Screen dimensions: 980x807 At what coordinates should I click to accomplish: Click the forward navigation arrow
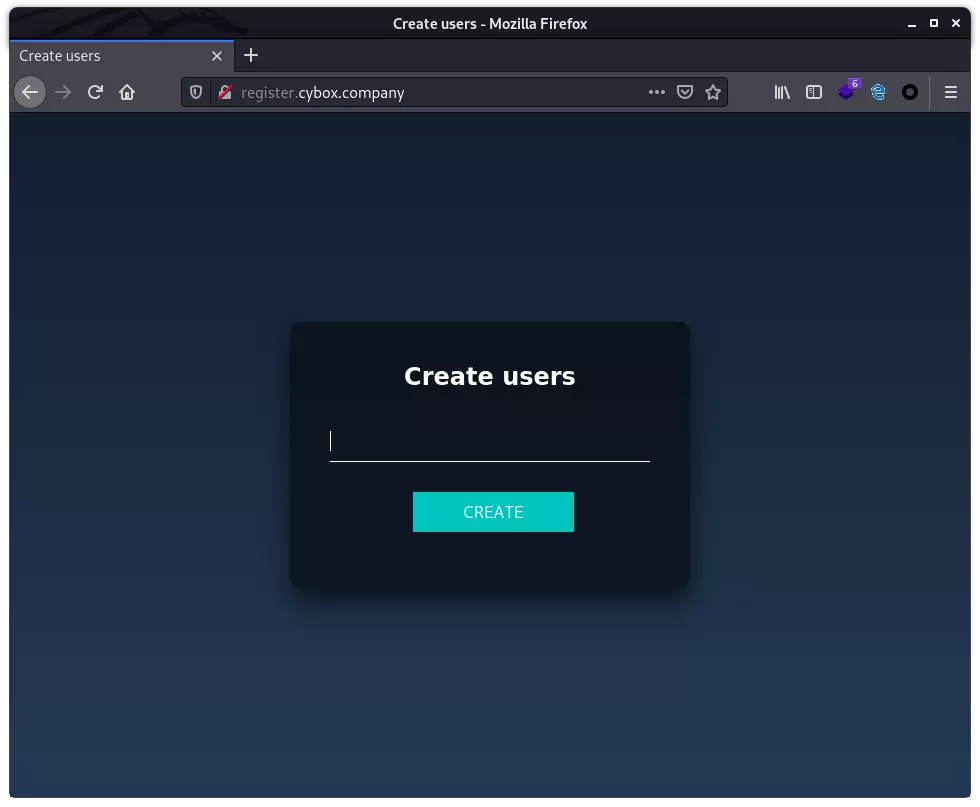(63, 92)
